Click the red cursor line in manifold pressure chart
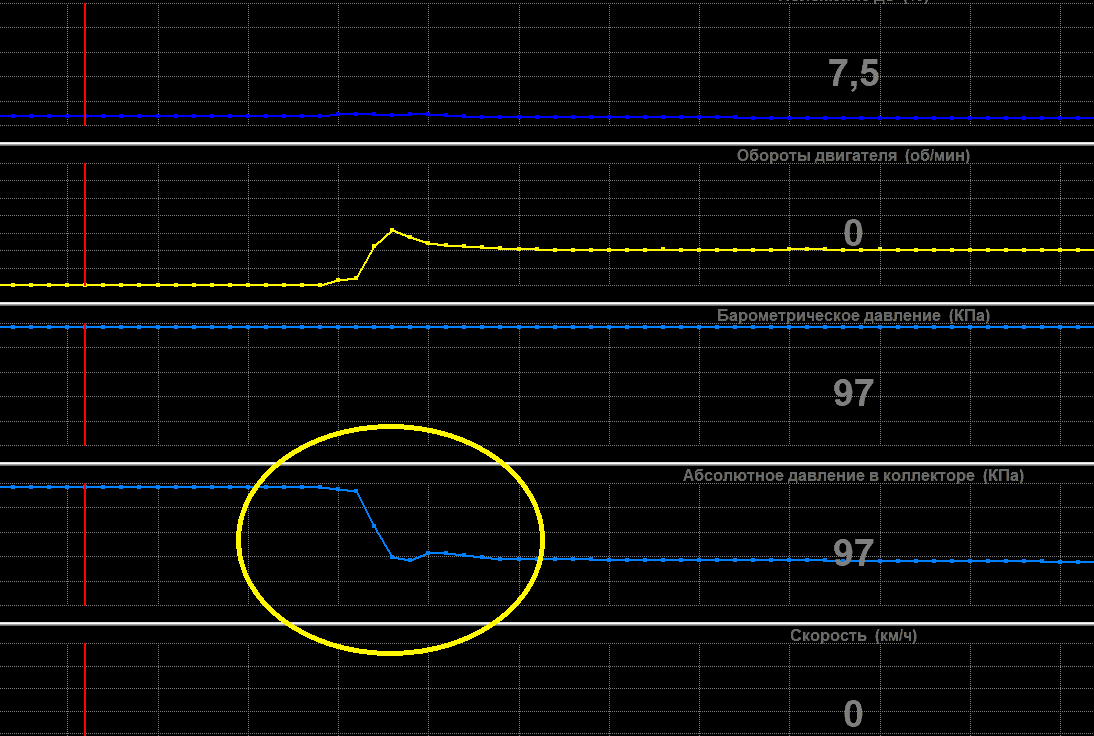Image resolution: width=1094 pixels, height=736 pixels. pos(85,544)
